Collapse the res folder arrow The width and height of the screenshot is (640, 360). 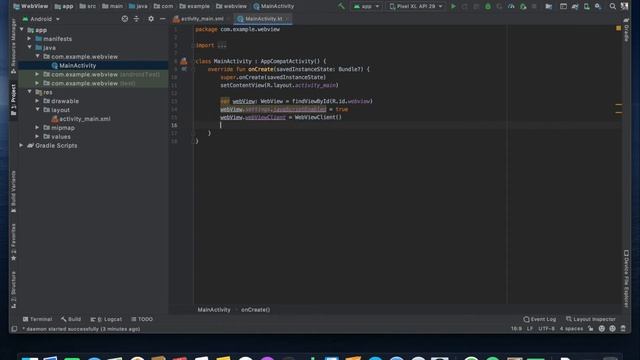tap(29, 92)
